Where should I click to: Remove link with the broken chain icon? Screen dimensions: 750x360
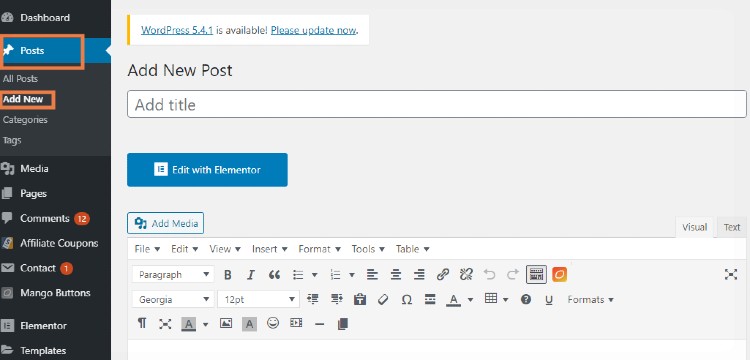click(x=466, y=274)
